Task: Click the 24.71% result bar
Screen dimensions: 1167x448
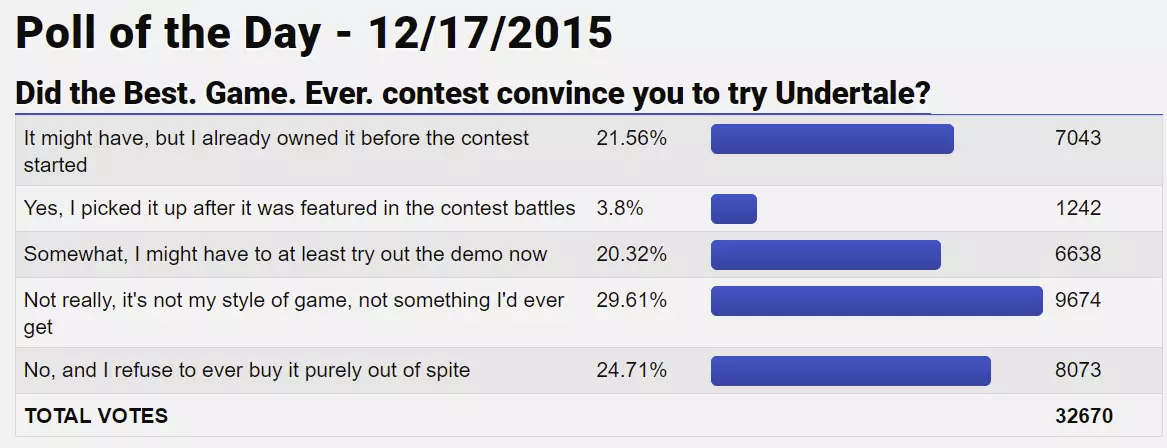Action: point(850,371)
